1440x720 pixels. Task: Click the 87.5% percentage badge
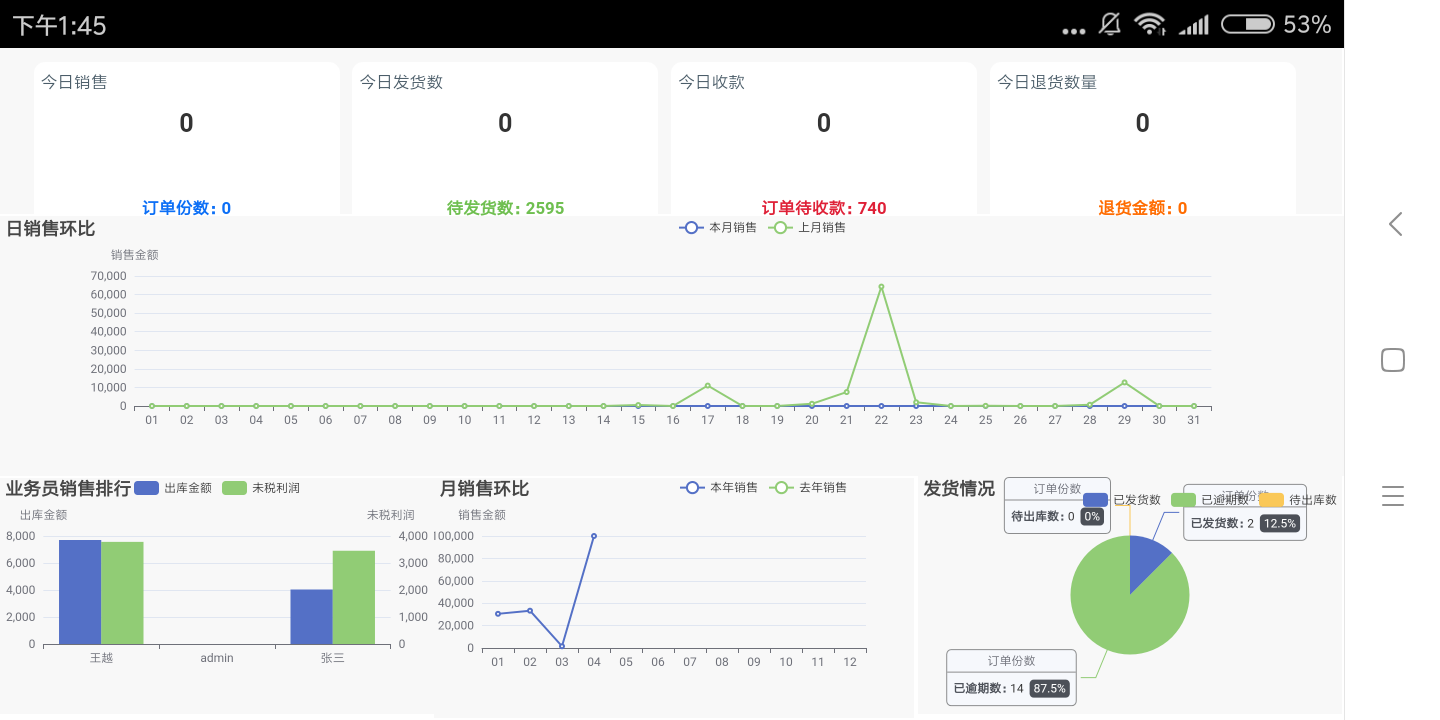click(1049, 689)
